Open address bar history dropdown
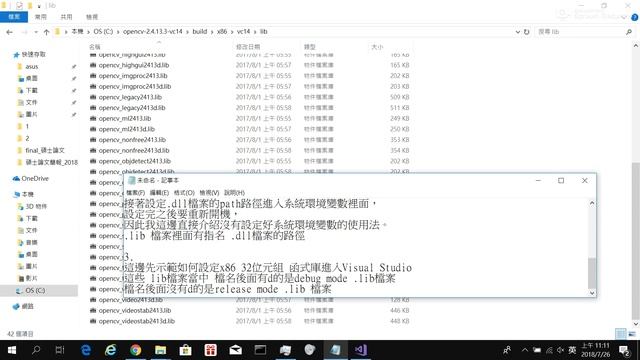 (x=518, y=32)
